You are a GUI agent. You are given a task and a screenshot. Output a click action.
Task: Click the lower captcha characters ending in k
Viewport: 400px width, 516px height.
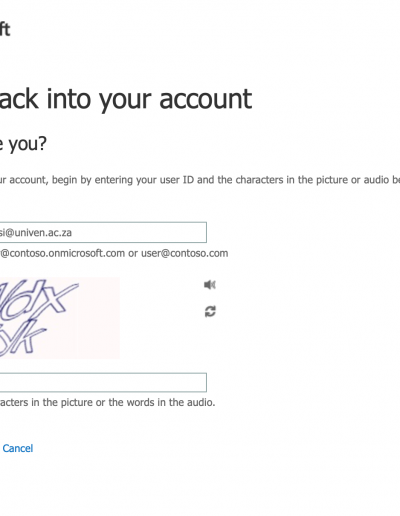click(x=23, y=338)
